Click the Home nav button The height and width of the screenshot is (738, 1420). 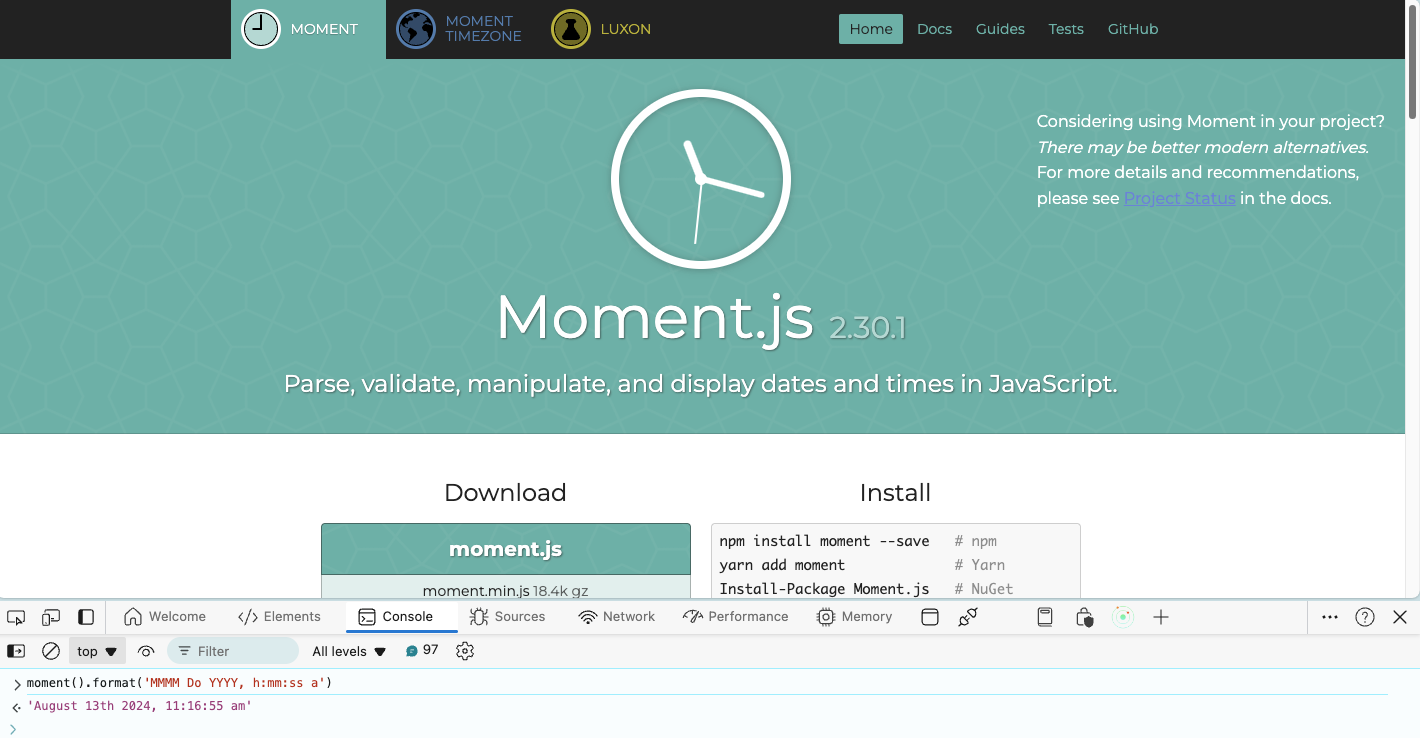[871, 29]
